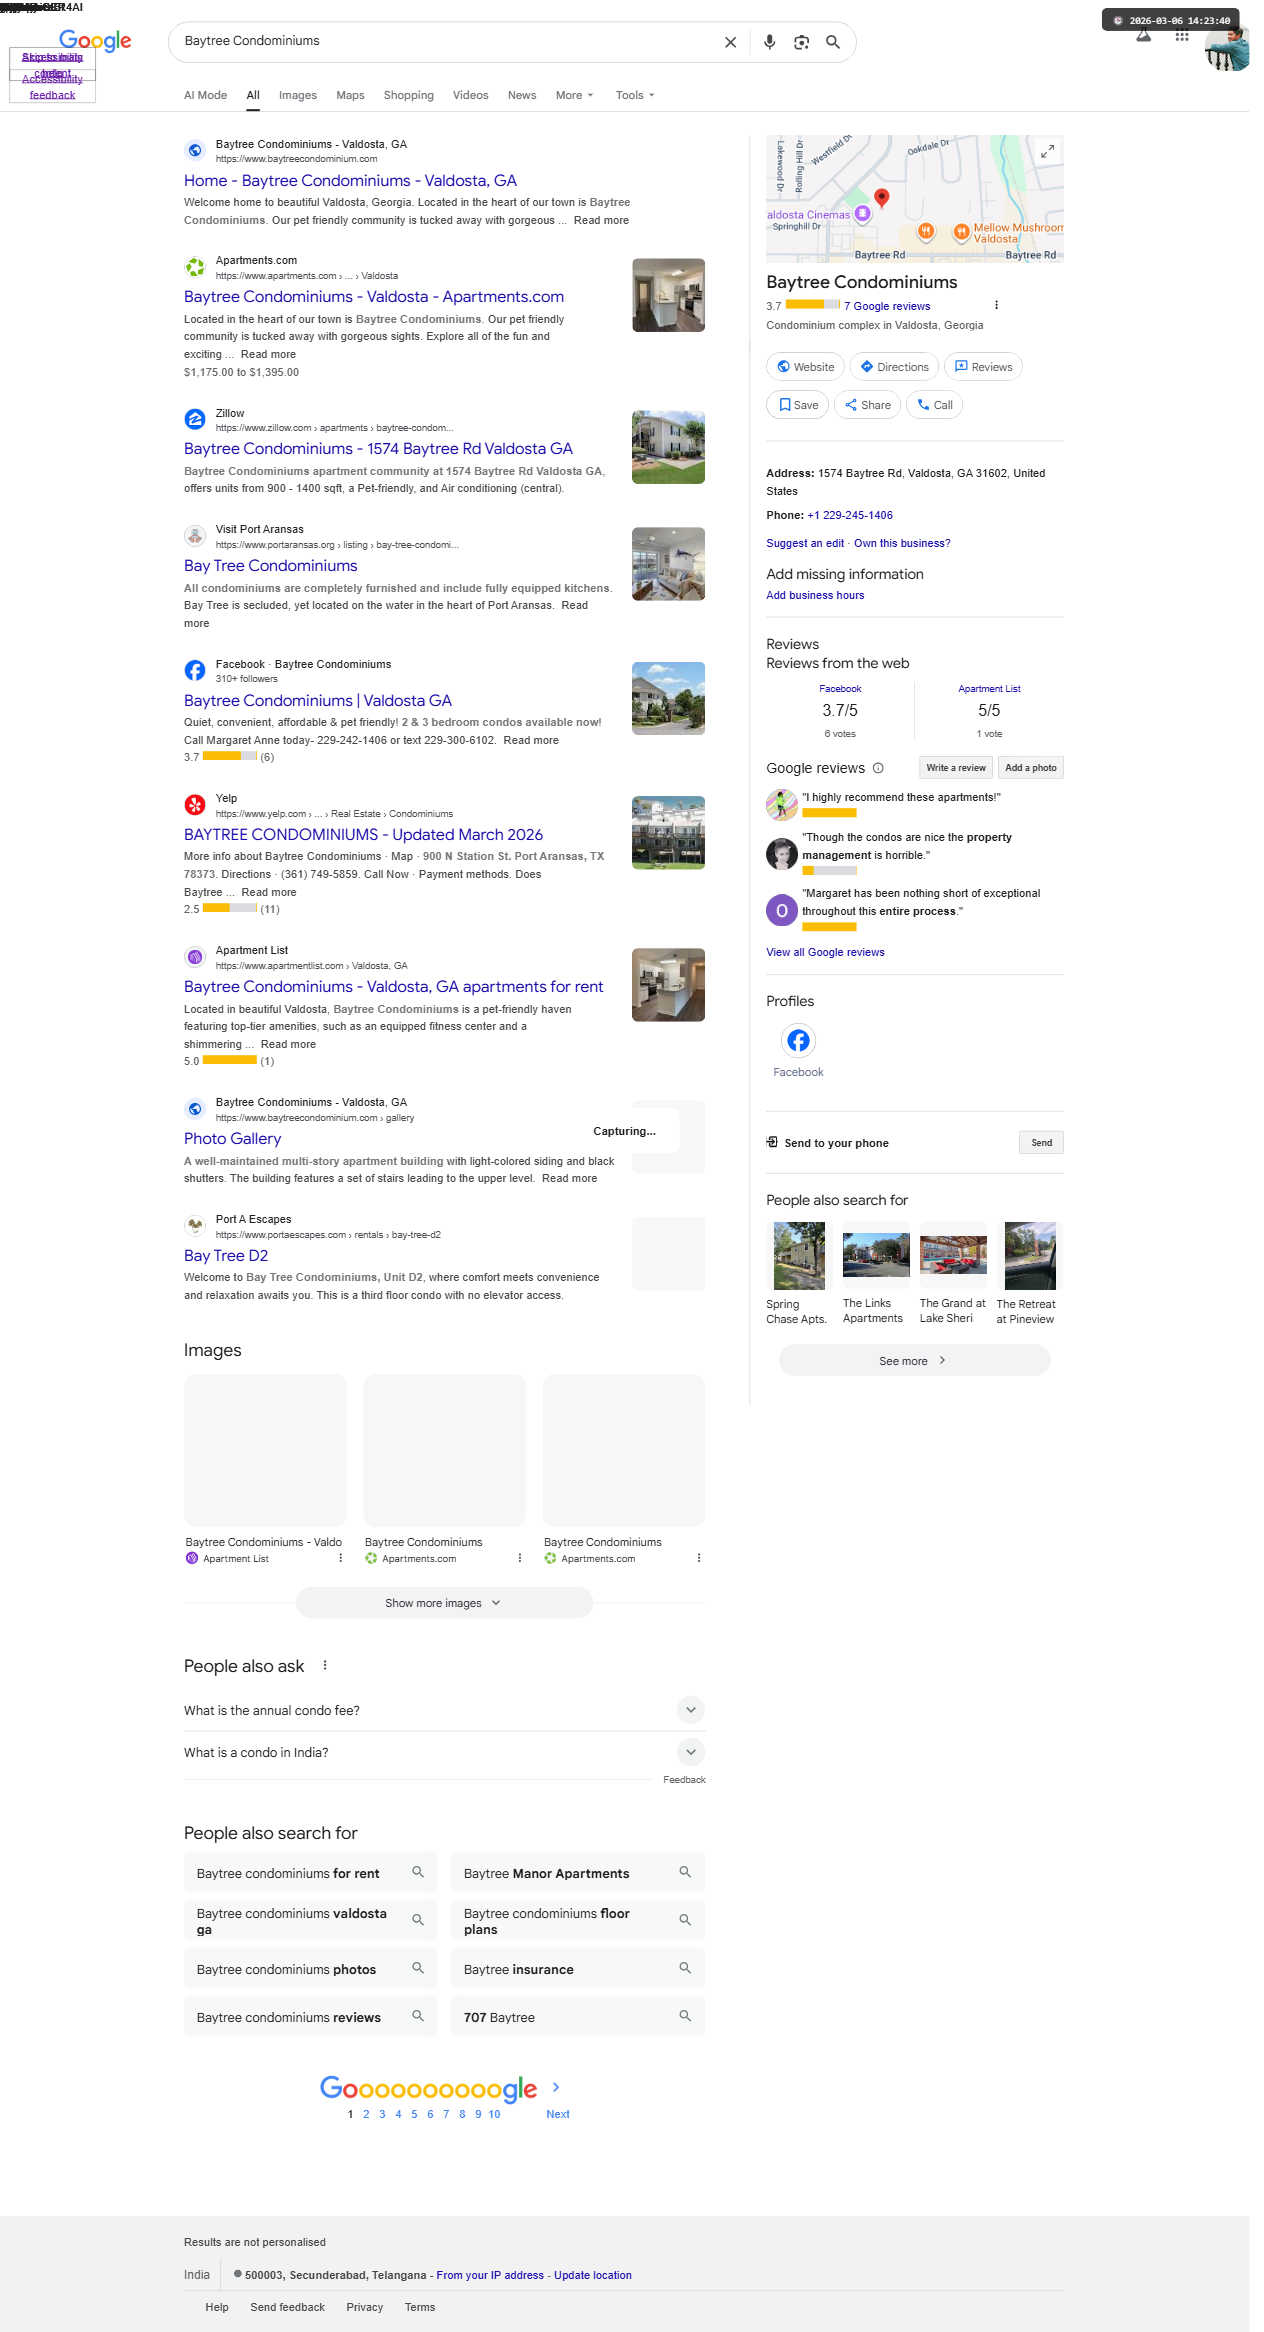Click search icon for Baytree condominiums for rent
This screenshot has height=2332, width=1264.
pos(418,1872)
